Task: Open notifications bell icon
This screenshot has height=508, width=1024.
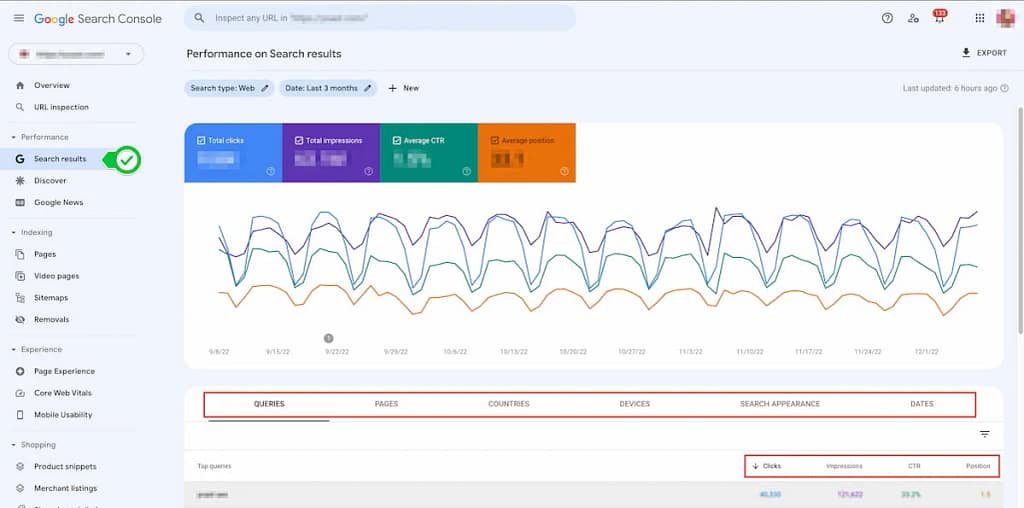Action: click(x=938, y=19)
